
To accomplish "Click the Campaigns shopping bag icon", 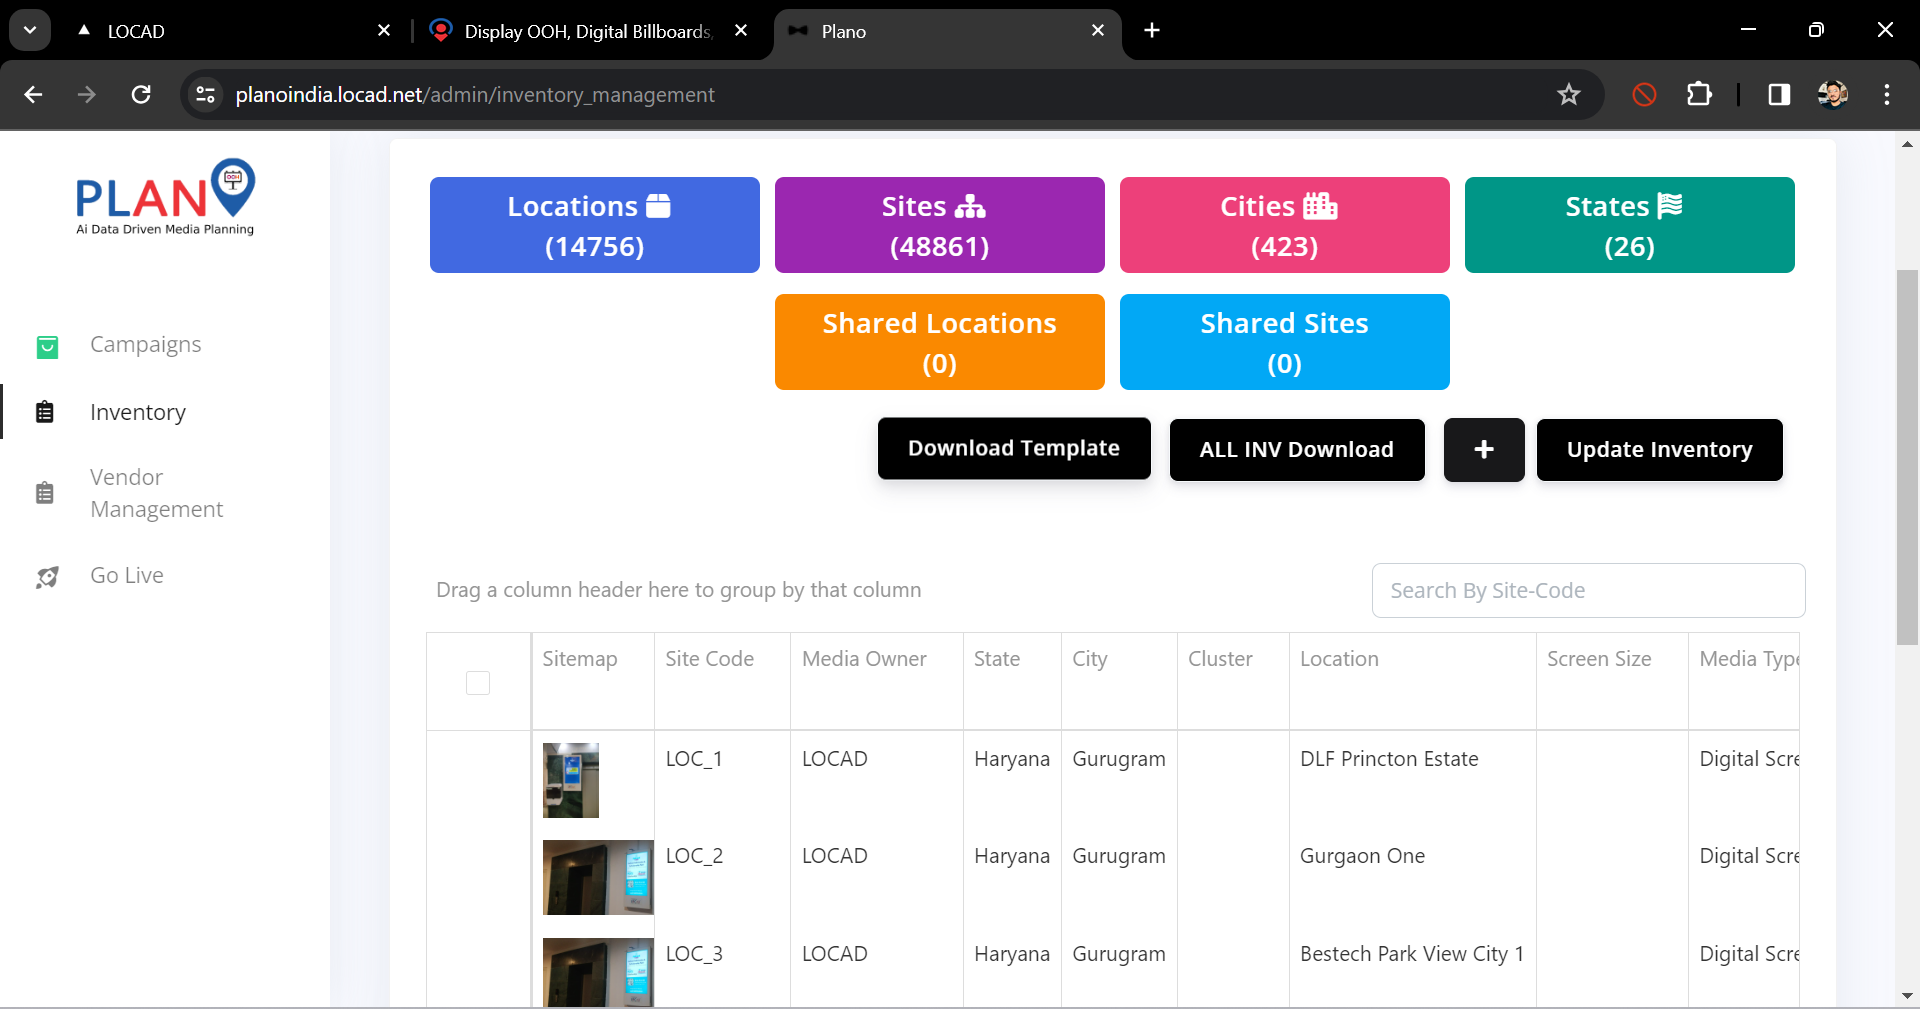I will 47,346.
